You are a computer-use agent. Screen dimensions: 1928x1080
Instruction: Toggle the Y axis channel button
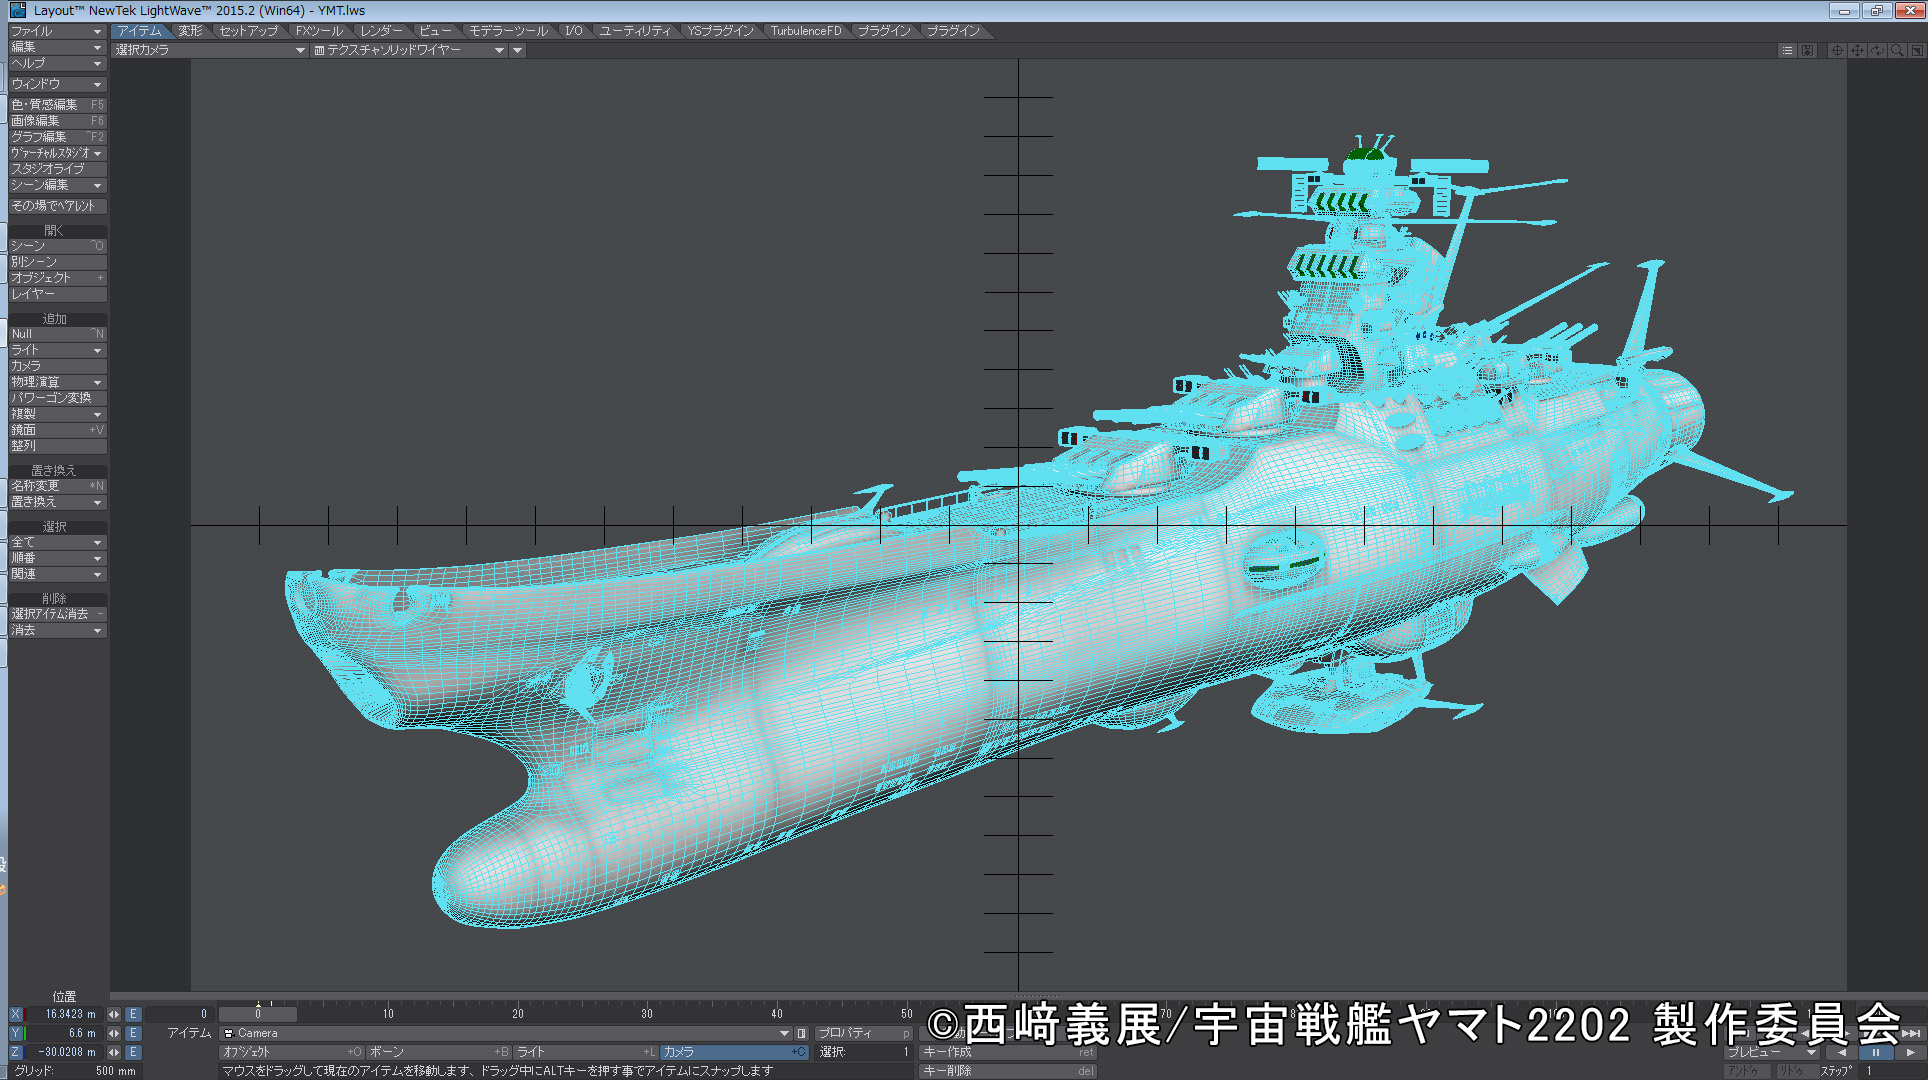click(15, 1033)
